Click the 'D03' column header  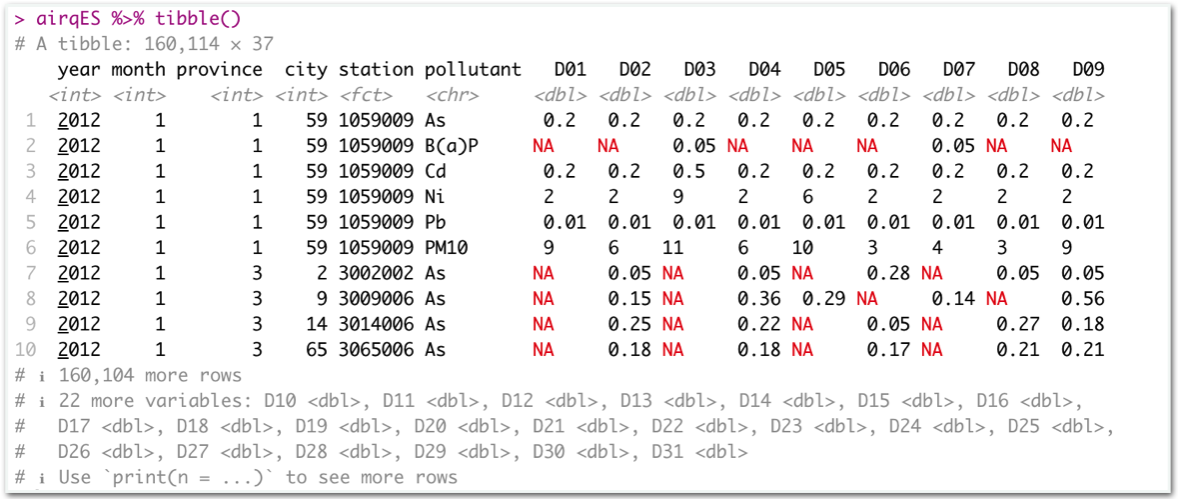[x=699, y=70]
